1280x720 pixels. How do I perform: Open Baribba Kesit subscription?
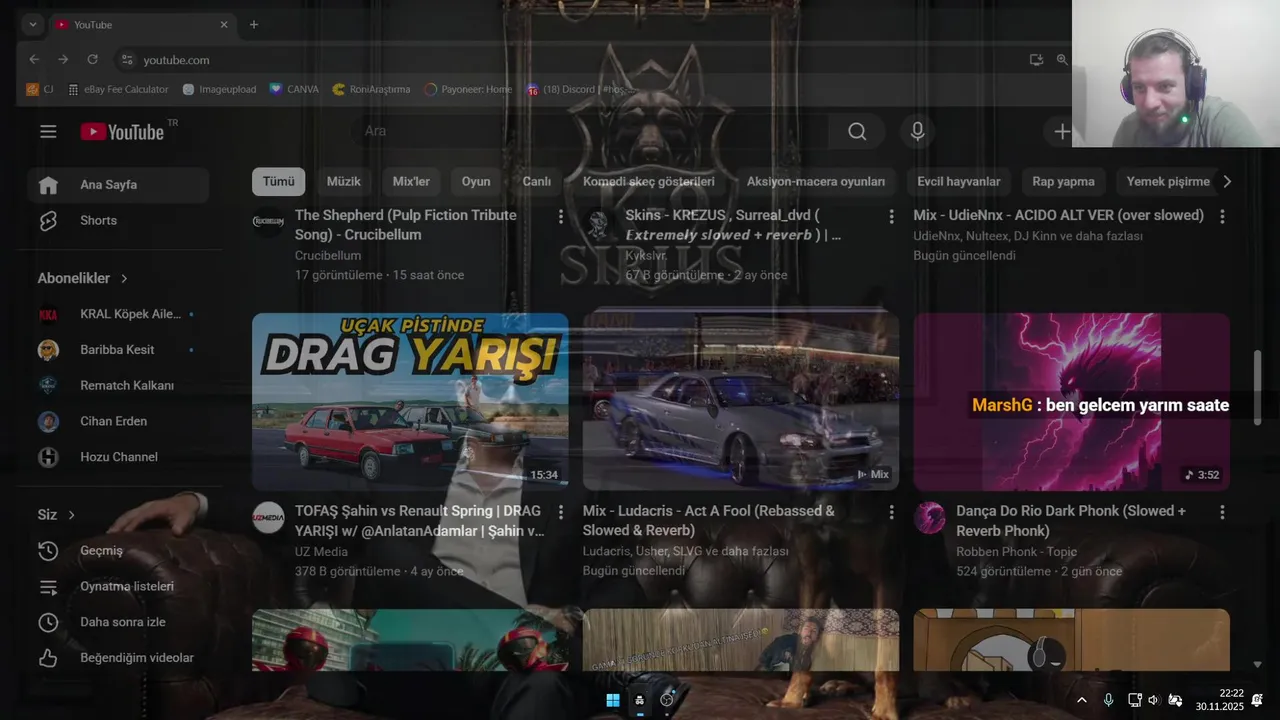[119, 350]
